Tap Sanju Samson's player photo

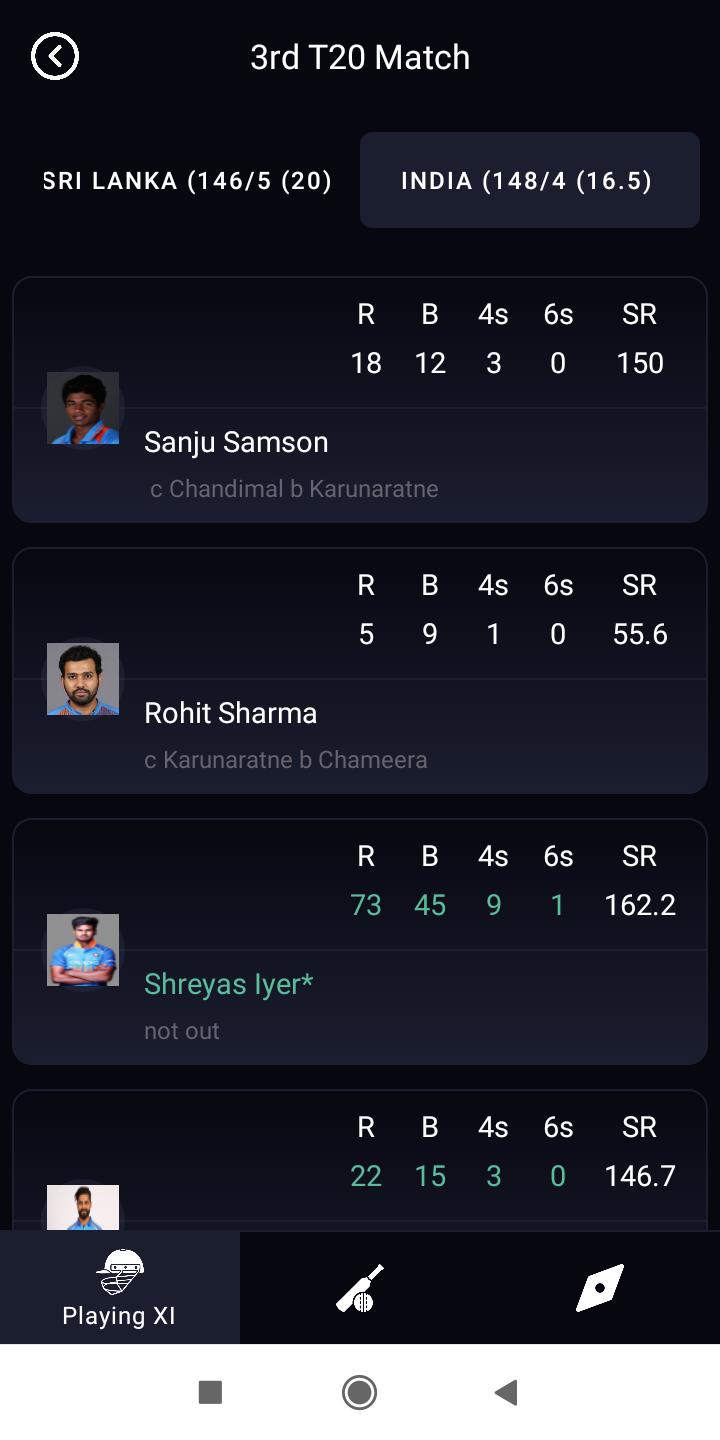click(83, 408)
